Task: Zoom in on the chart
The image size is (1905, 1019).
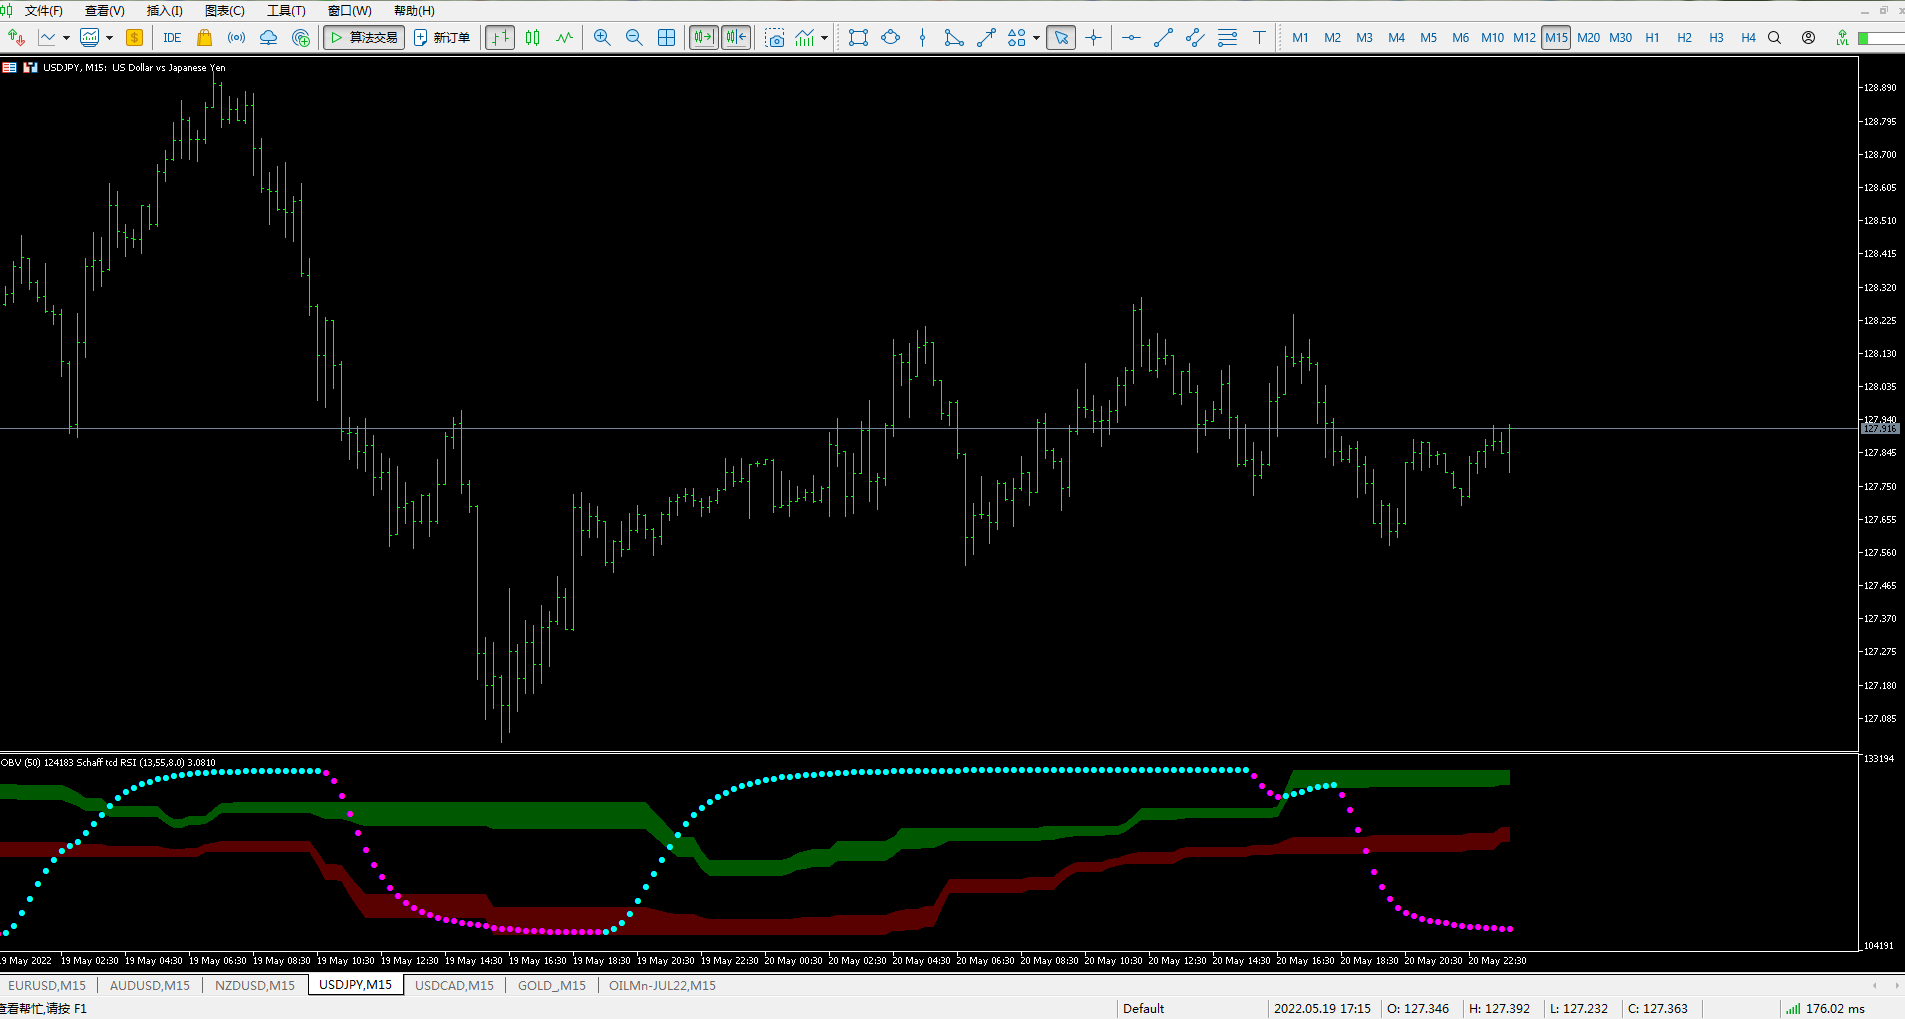Action: (602, 38)
